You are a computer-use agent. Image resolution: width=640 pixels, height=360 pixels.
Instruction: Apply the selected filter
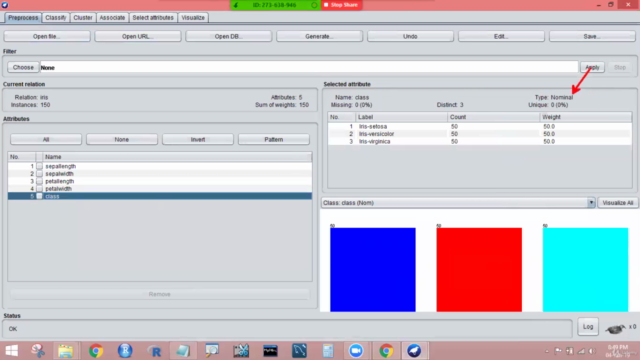pyautogui.click(x=592, y=67)
